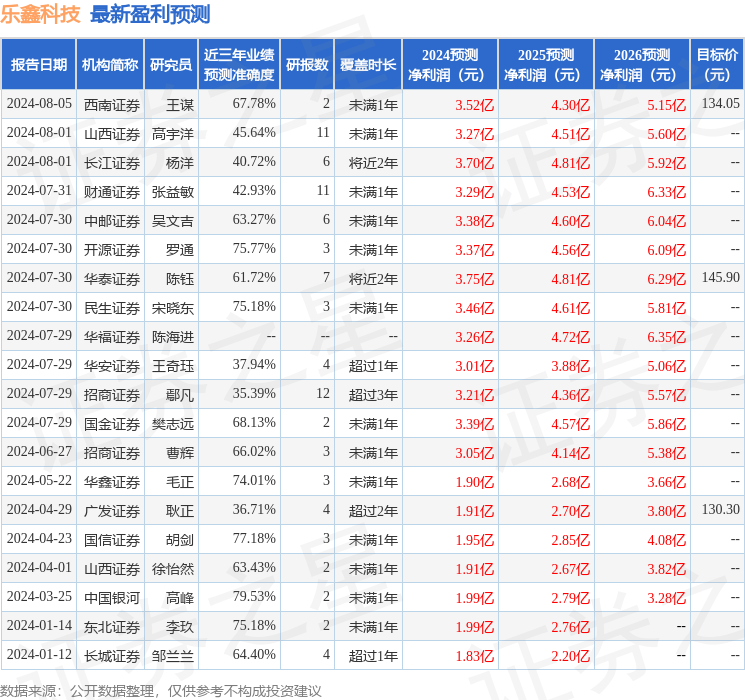Click the 数据来源 footer note
745x700 pixels.
click(161, 690)
